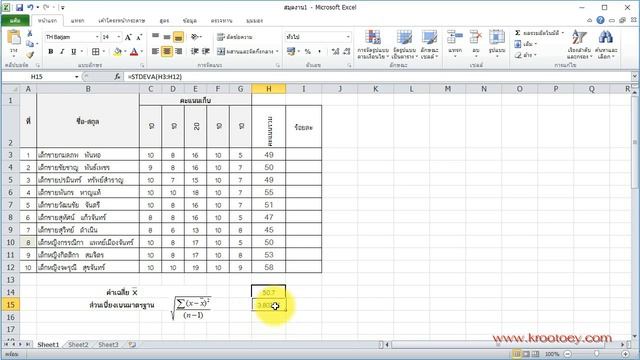This screenshot has height=360, width=640.
Task: Open Find and Select binoculars
Action: point(606,44)
